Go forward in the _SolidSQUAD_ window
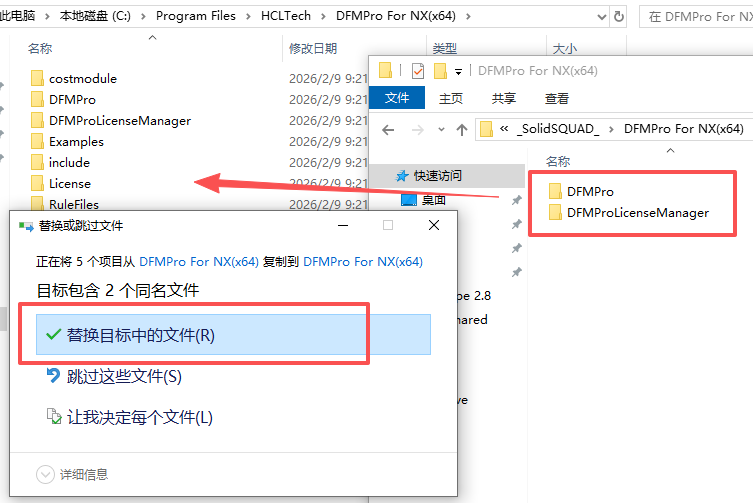This screenshot has width=753, height=503. coord(418,129)
